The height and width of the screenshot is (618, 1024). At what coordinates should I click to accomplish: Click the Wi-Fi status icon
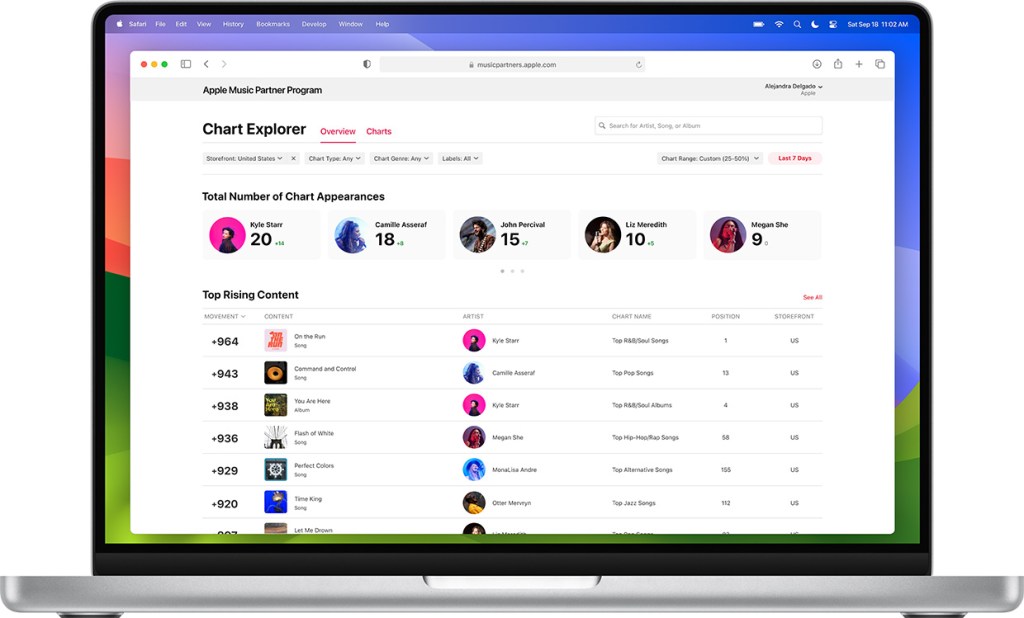tap(779, 24)
